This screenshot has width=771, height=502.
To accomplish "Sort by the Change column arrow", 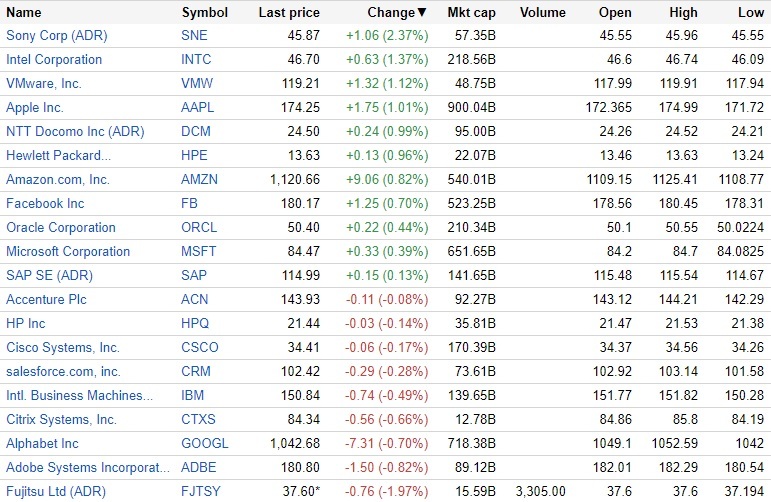I will (421, 13).
